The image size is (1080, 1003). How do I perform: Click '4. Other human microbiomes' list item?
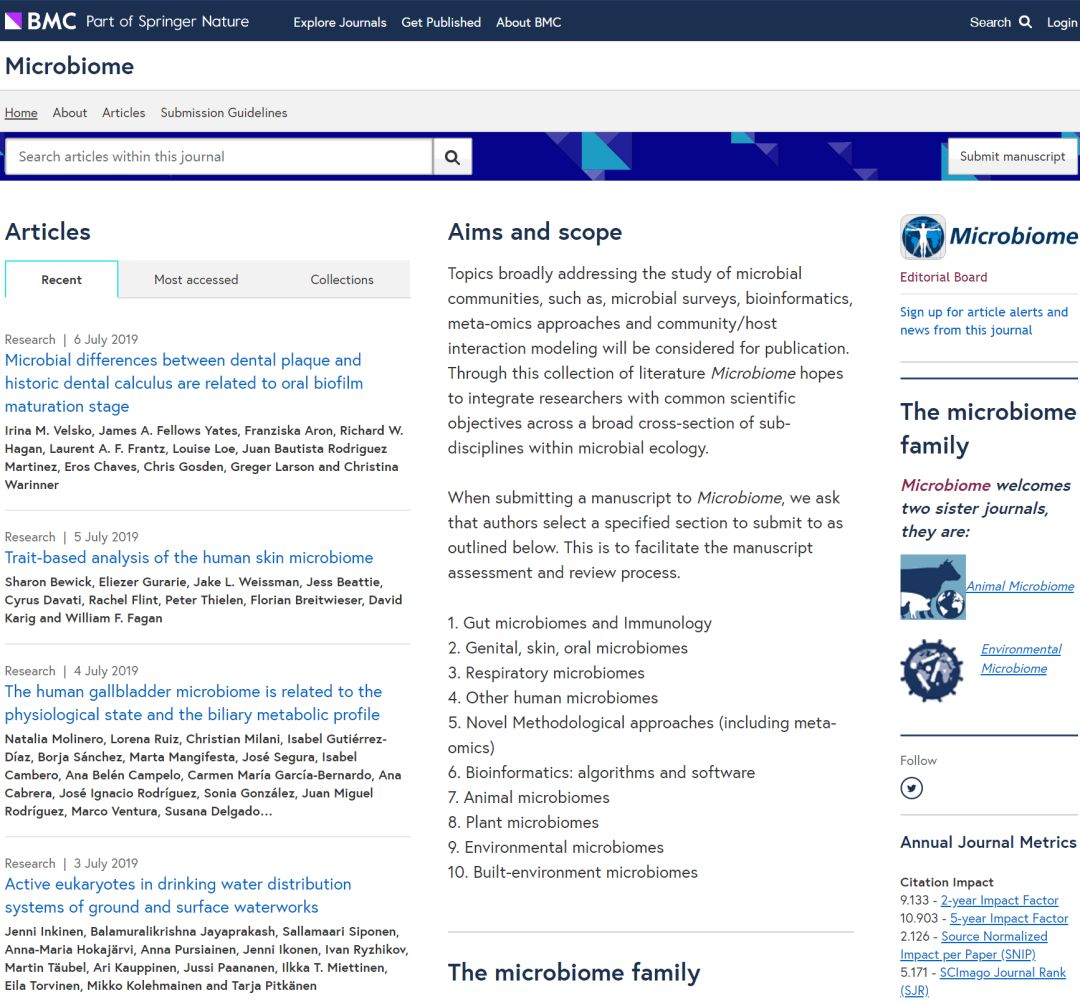tap(552, 698)
